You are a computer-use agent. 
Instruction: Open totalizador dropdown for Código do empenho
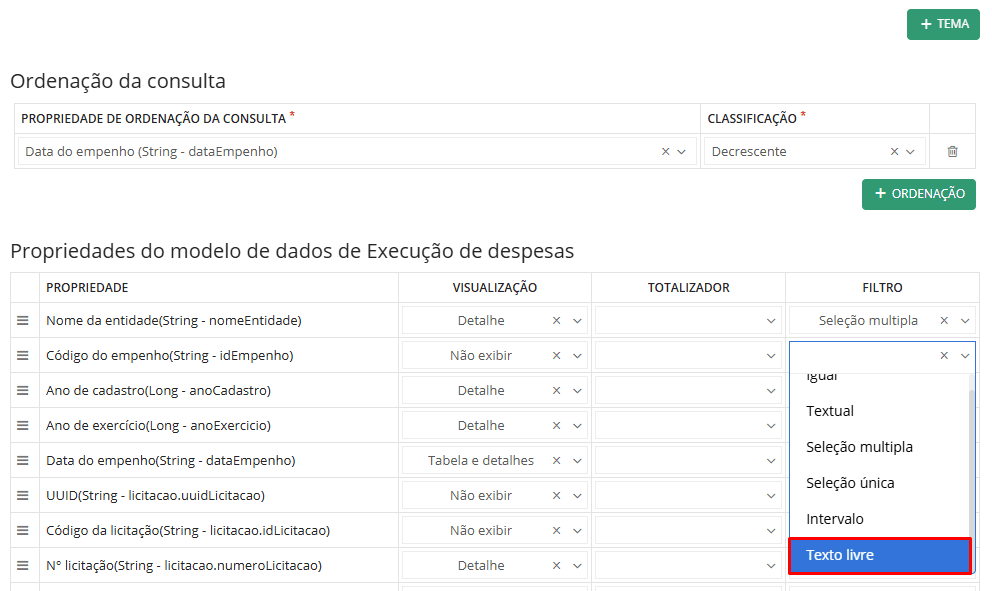[x=771, y=356]
